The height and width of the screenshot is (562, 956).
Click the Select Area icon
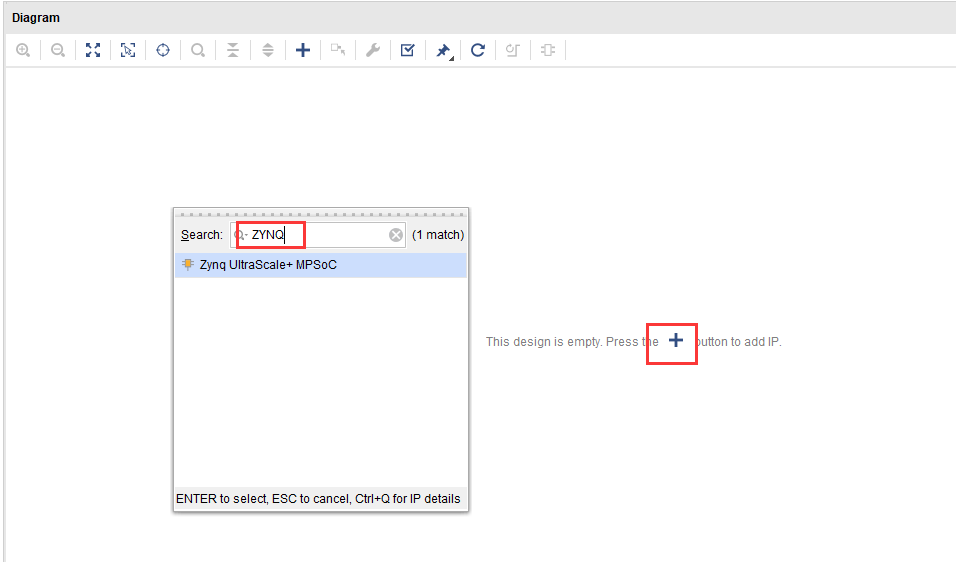pyautogui.click(x=128, y=50)
